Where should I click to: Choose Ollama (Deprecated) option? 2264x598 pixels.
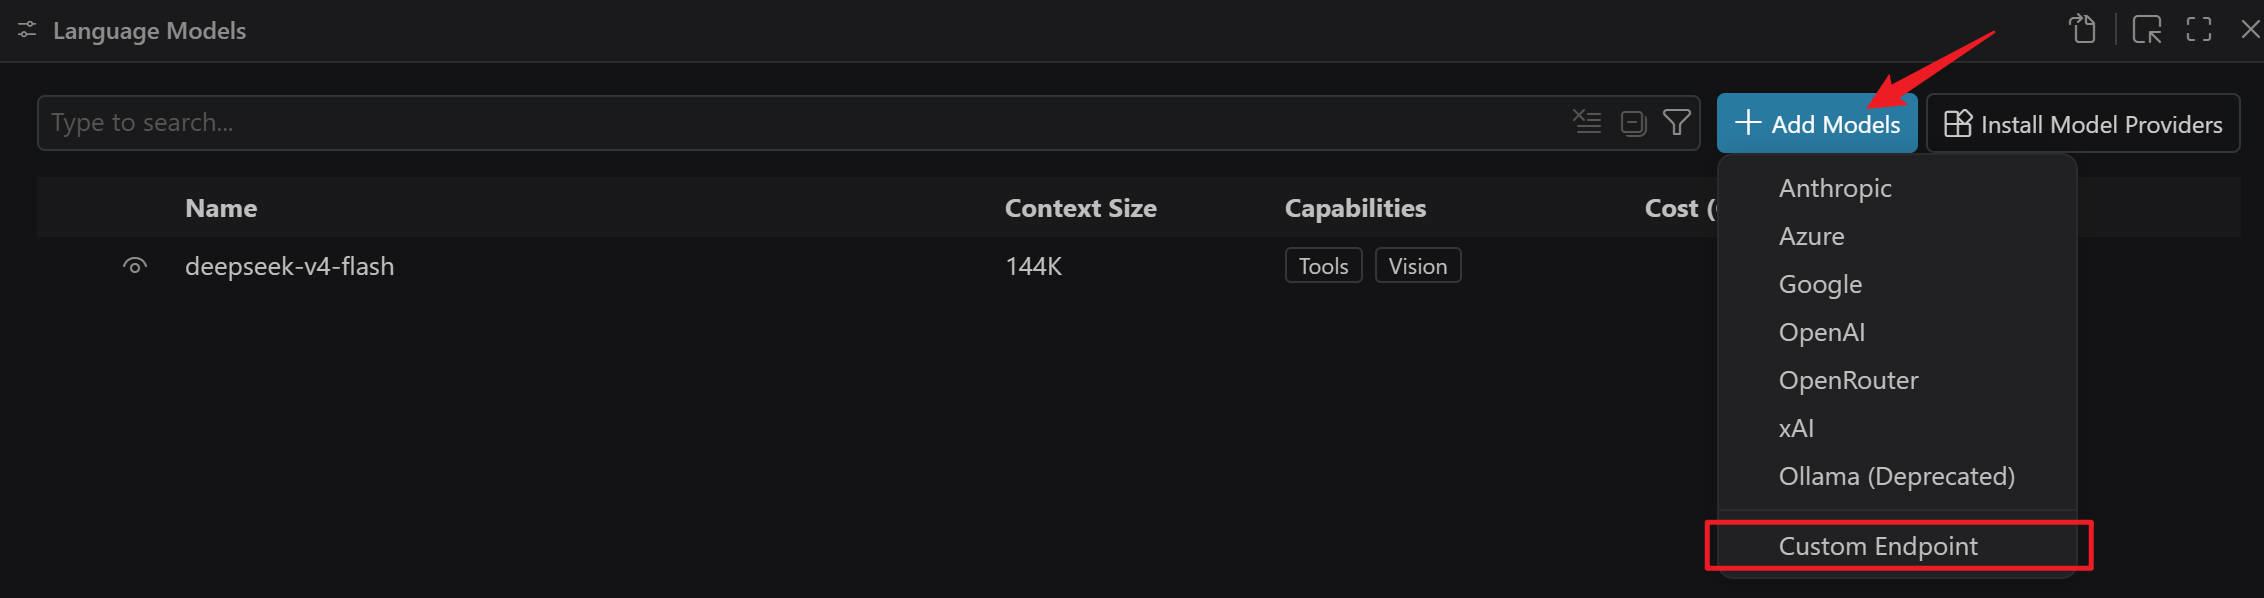1897,476
